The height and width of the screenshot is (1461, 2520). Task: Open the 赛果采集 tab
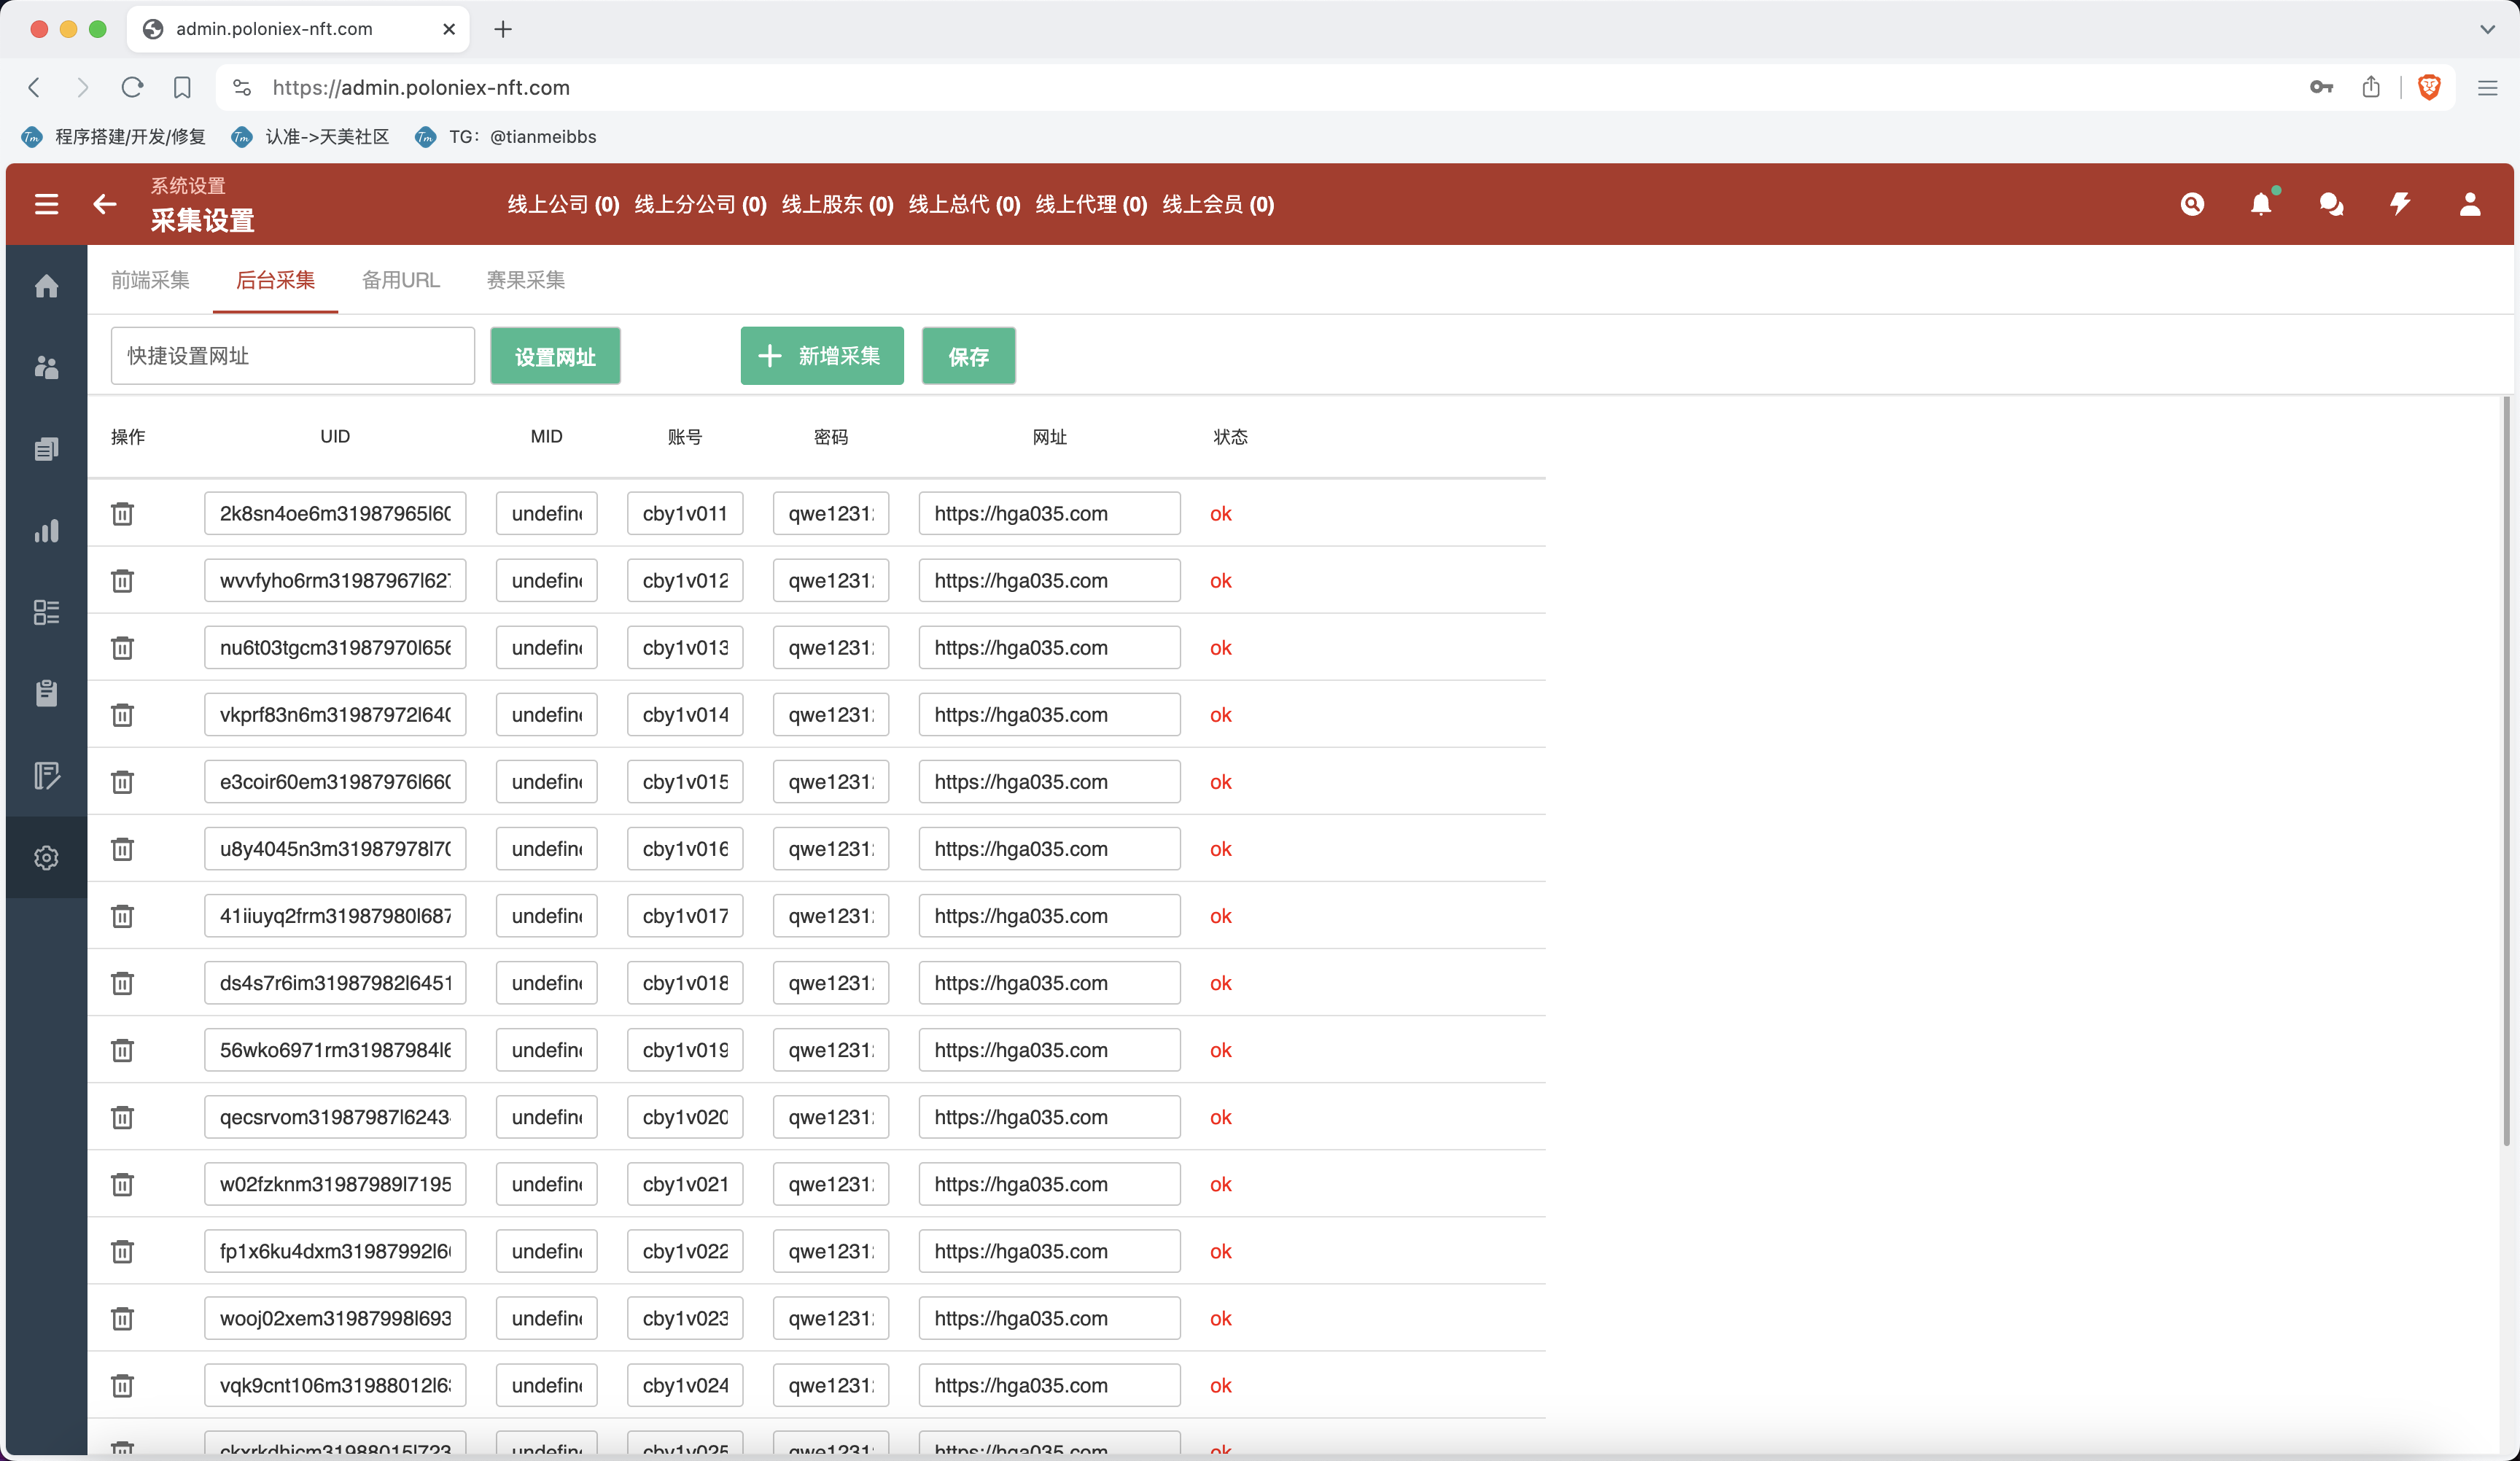point(525,280)
